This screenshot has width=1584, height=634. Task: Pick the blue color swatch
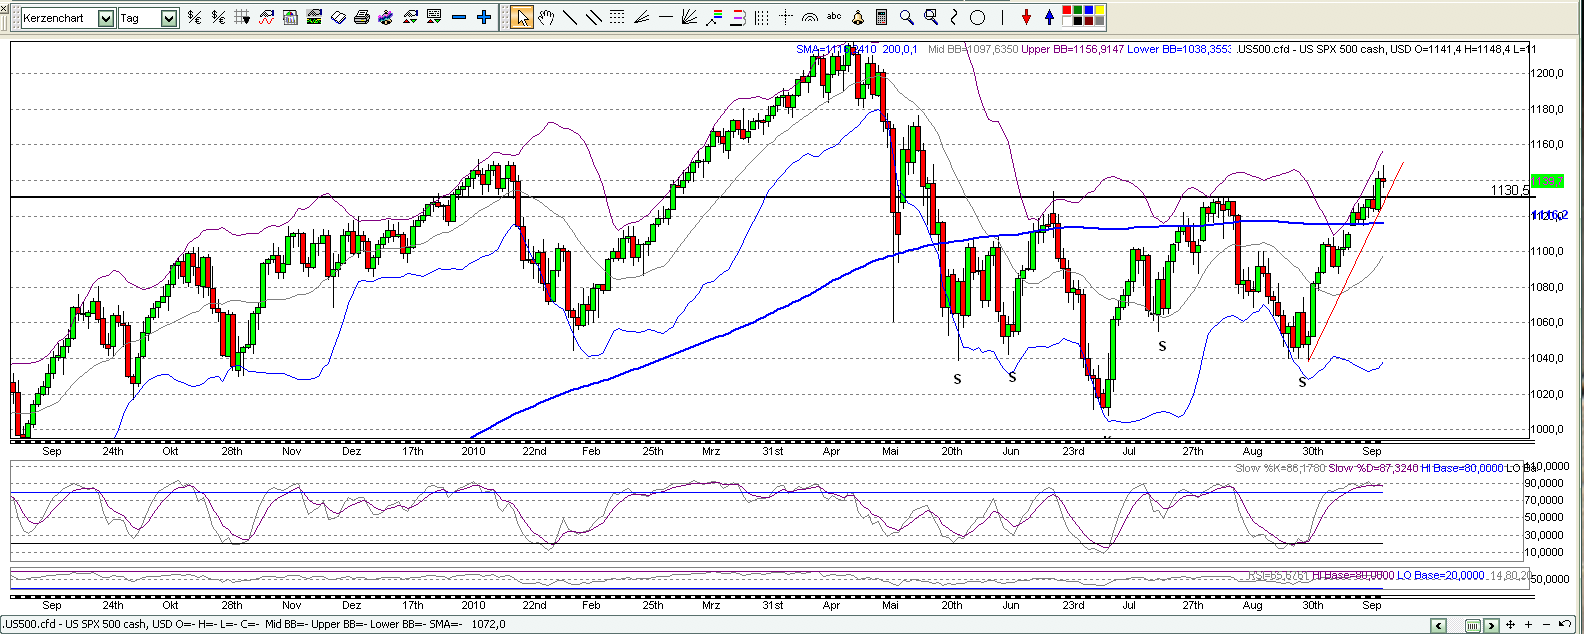1088,10
